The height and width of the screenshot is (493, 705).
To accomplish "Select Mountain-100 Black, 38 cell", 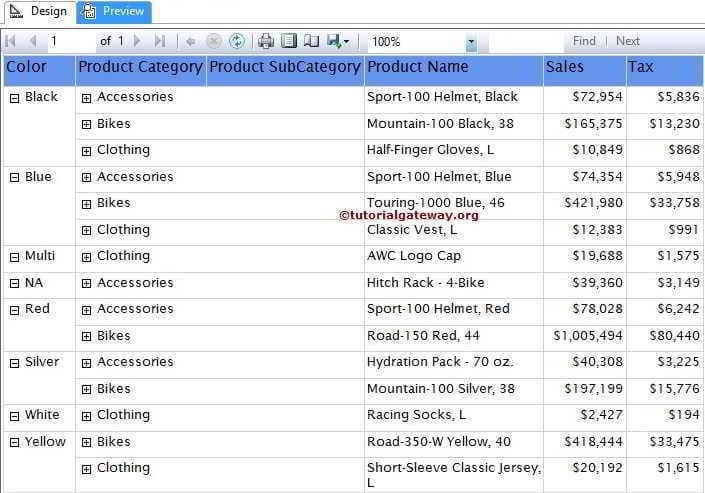I will point(454,126).
